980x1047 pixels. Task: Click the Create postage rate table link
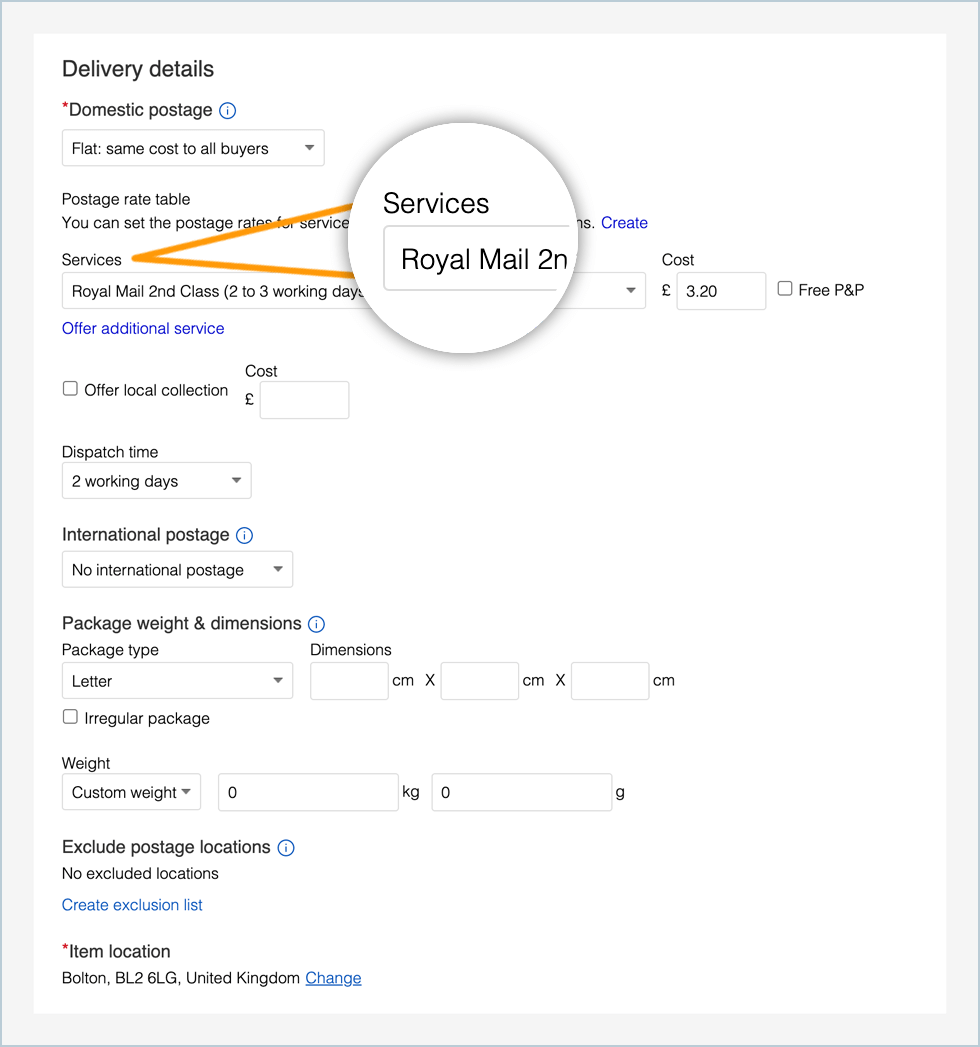[x=624, y=223]
